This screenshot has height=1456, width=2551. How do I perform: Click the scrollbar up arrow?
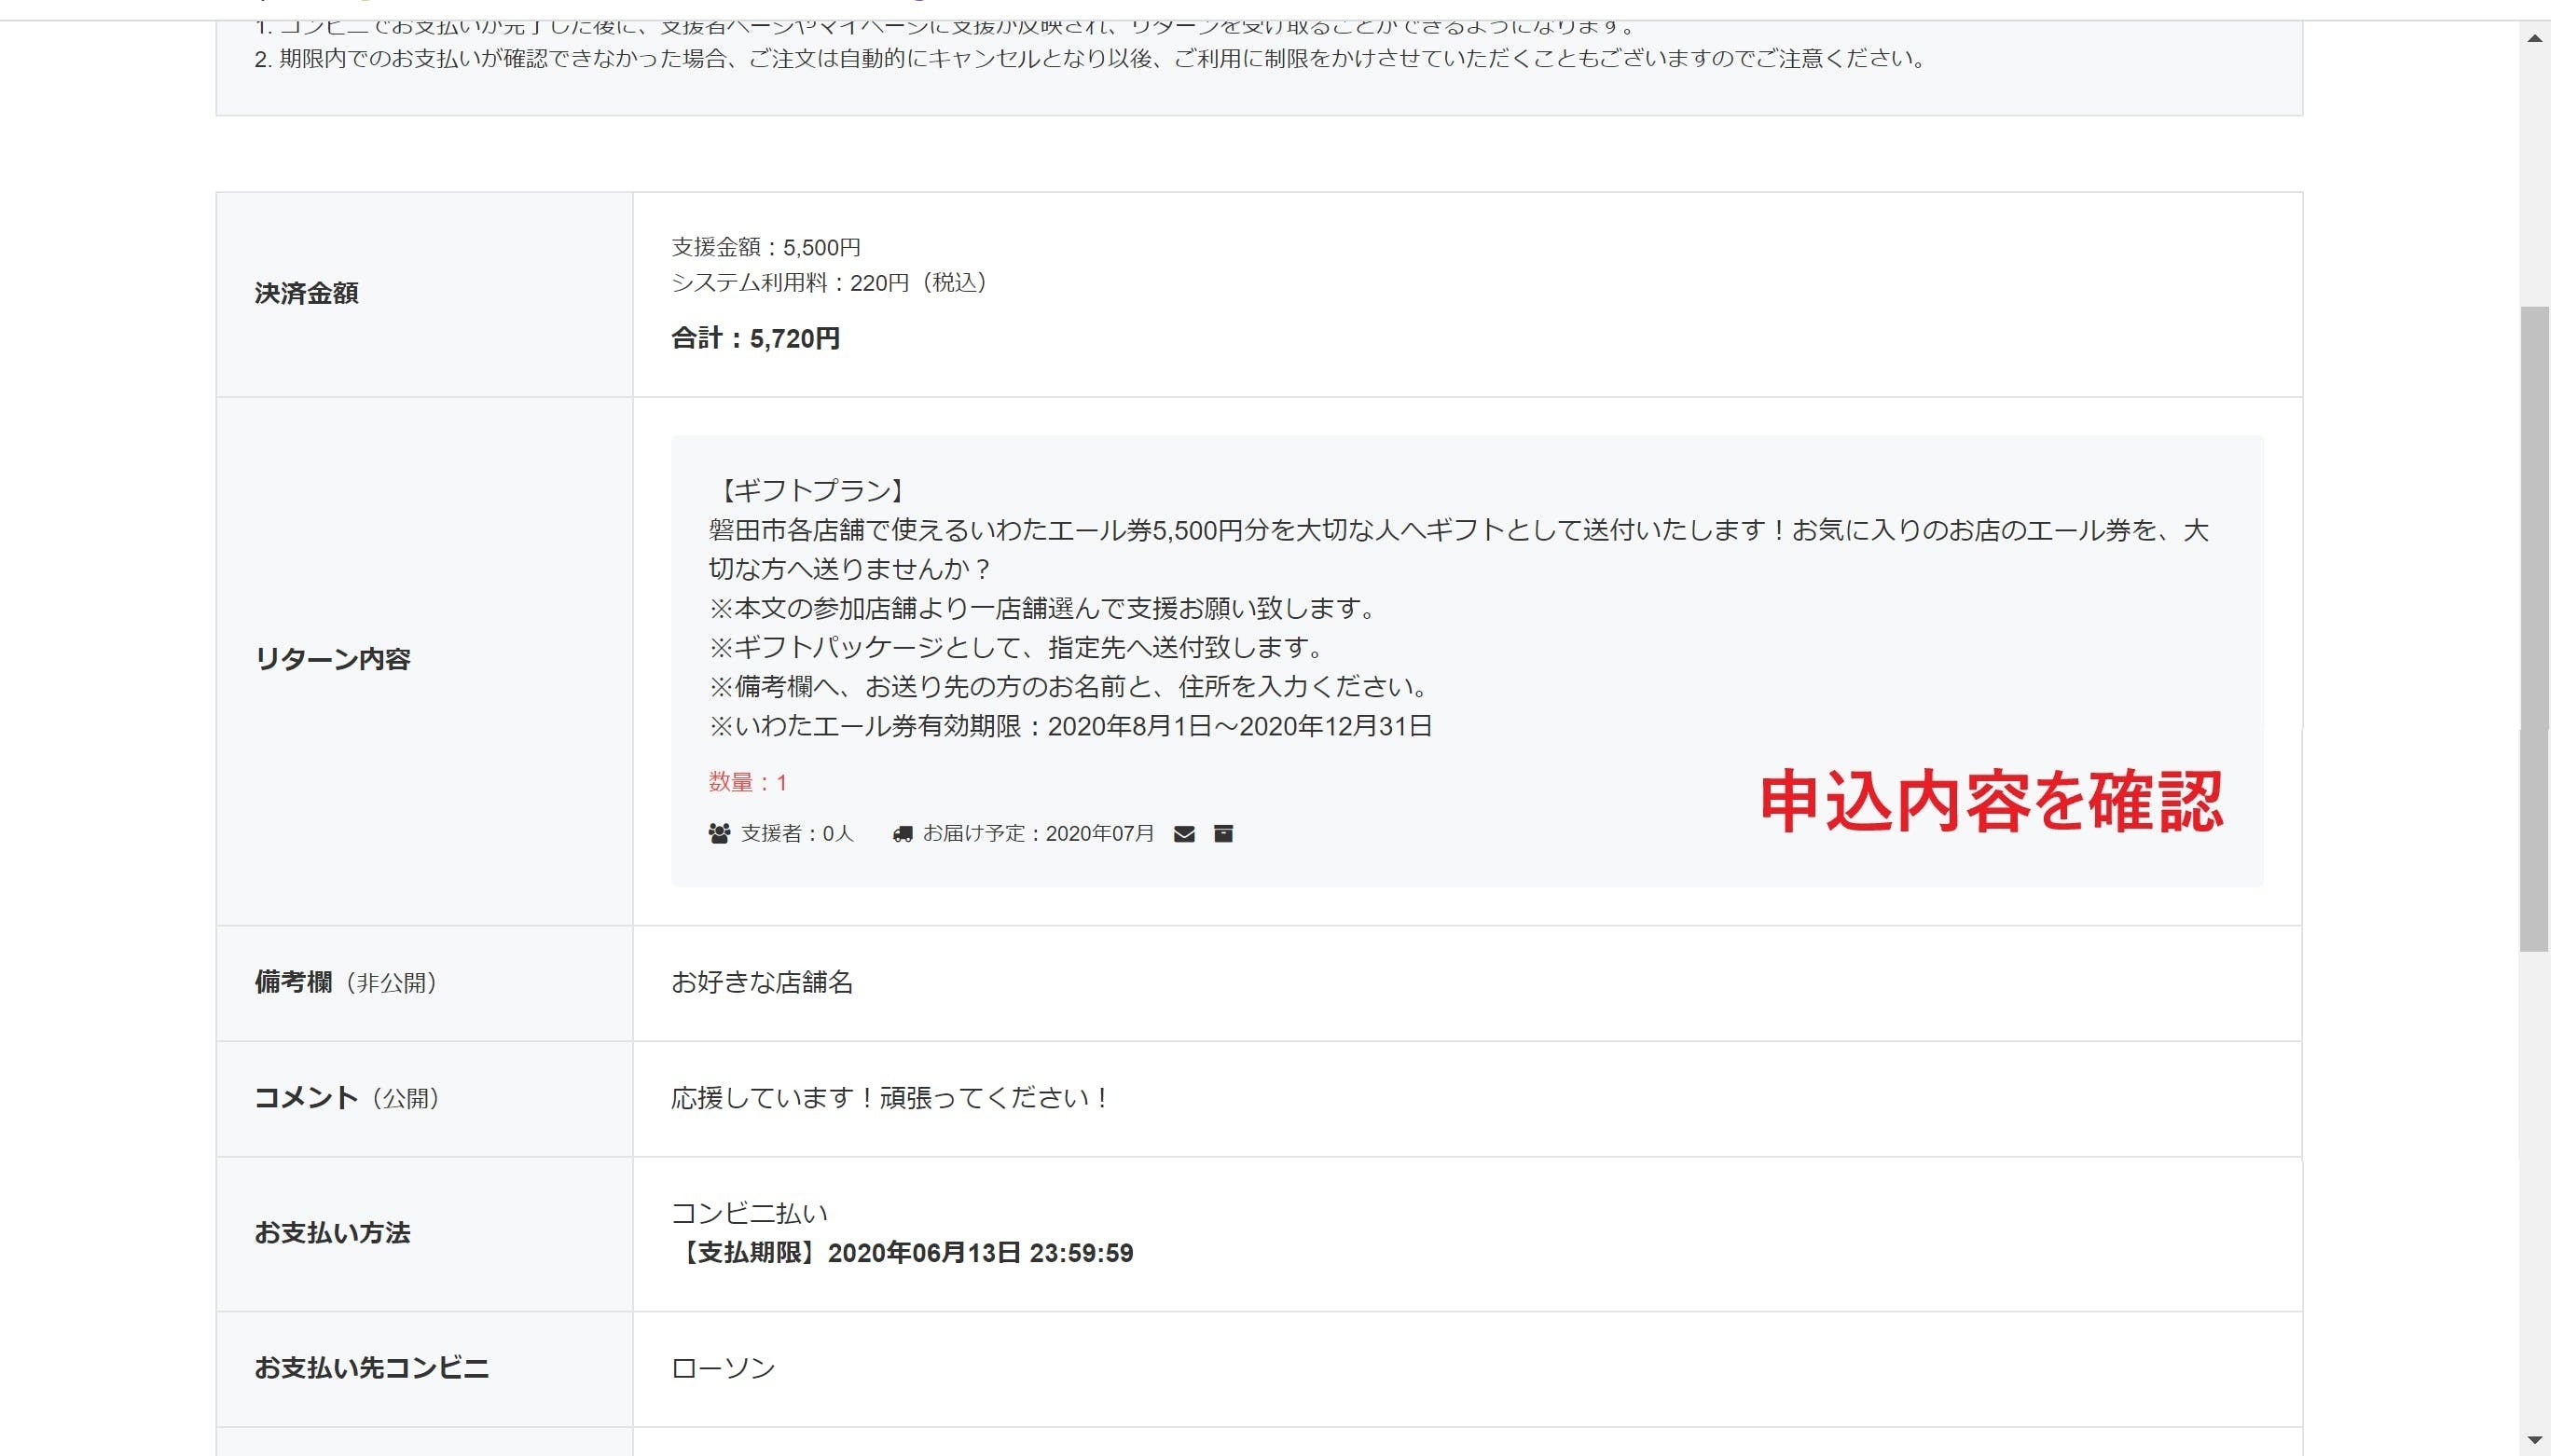(x=2534, y=38)
